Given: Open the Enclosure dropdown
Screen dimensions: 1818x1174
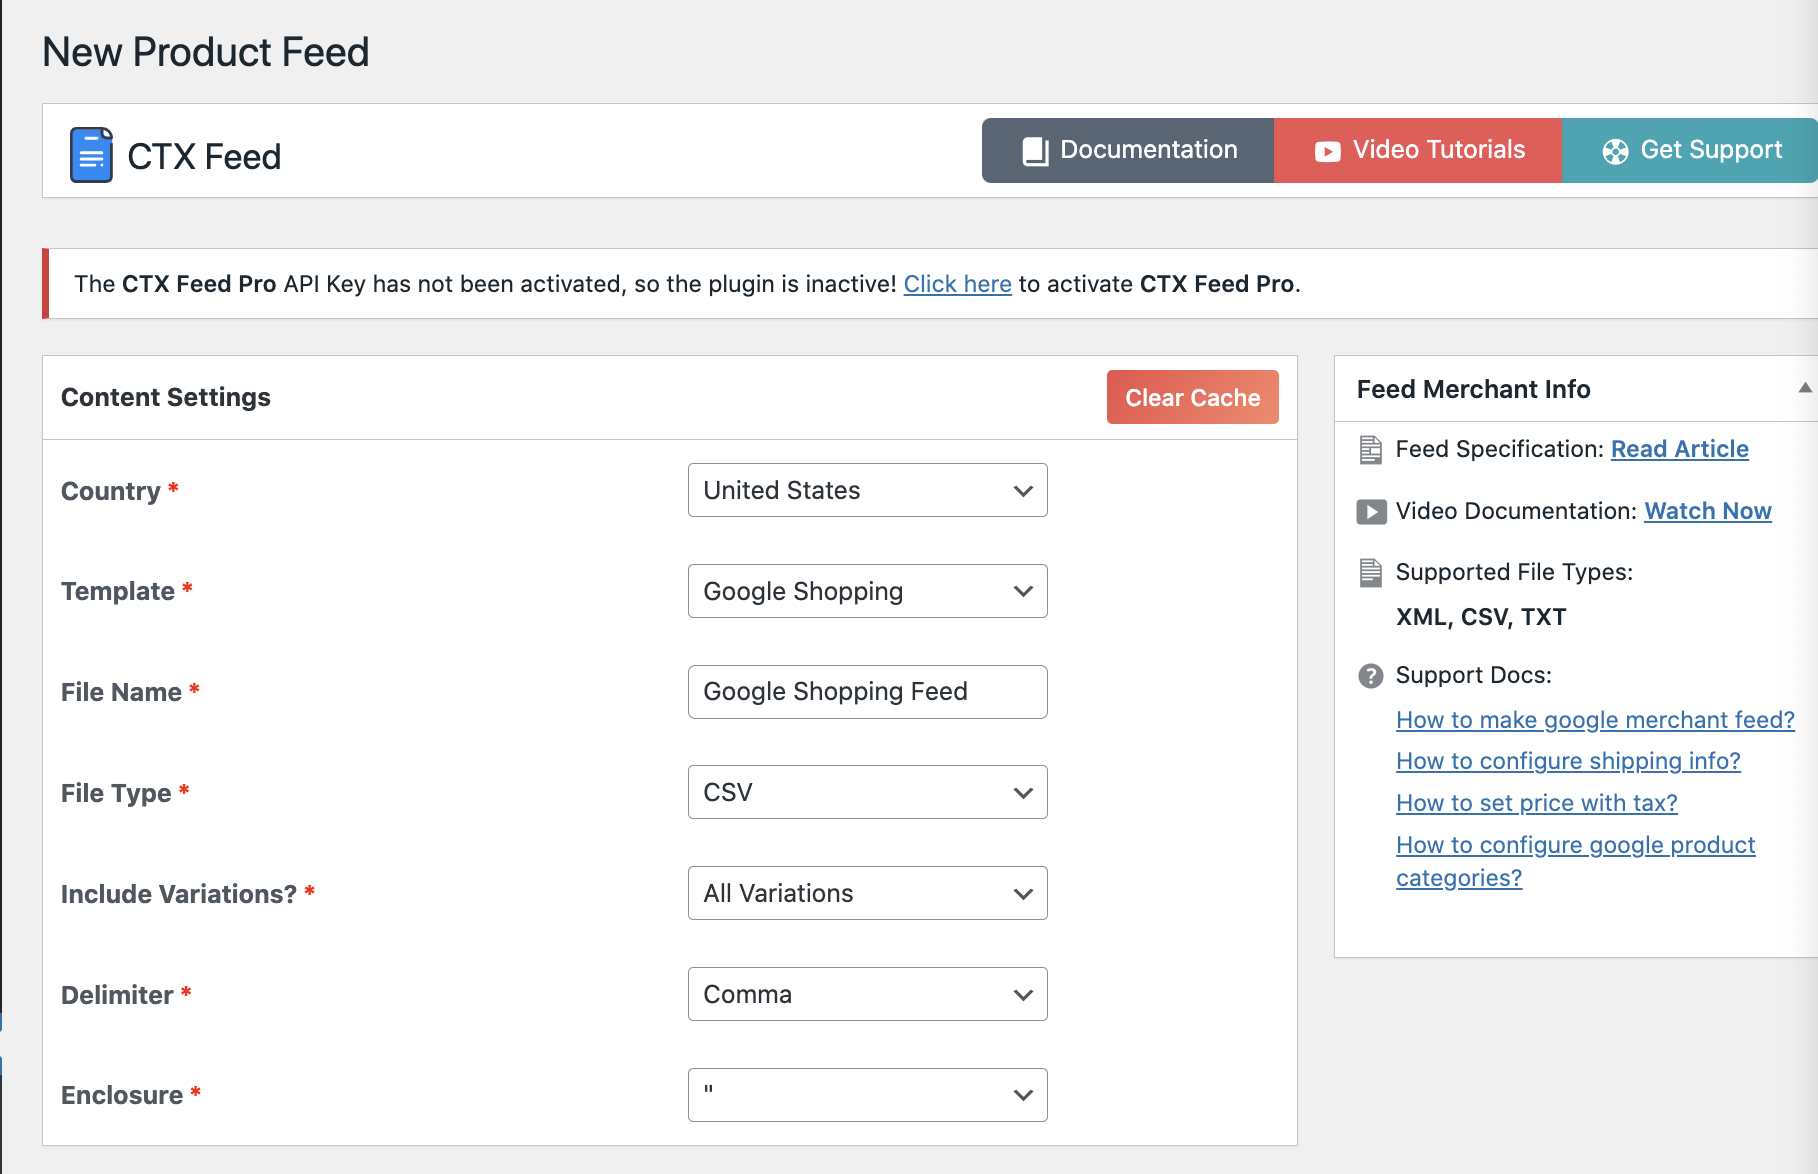Looking at the screenshot, I should click(x=866, y=1095).
